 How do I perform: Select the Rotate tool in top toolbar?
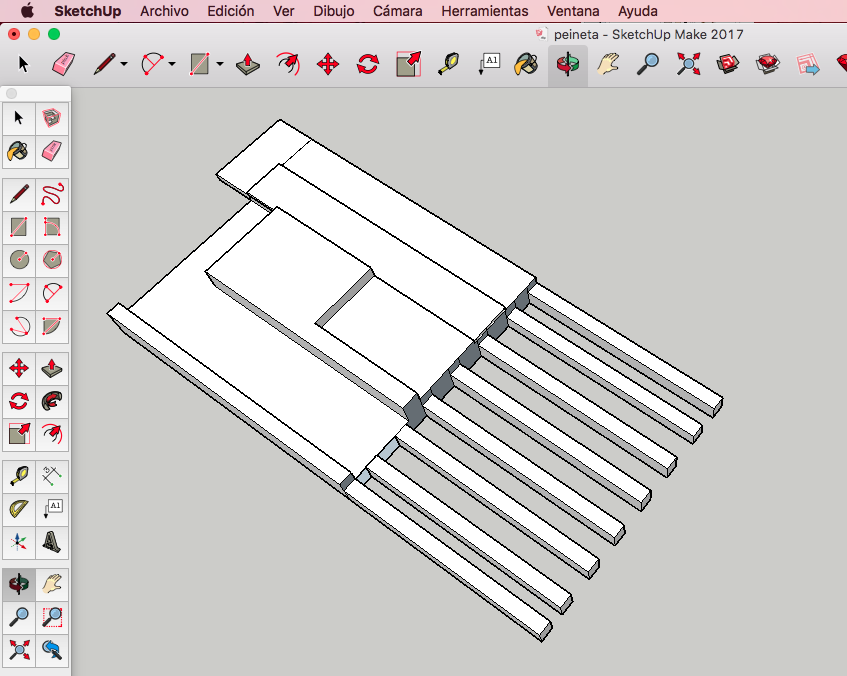pyautogui.click(x=368, y=64)
